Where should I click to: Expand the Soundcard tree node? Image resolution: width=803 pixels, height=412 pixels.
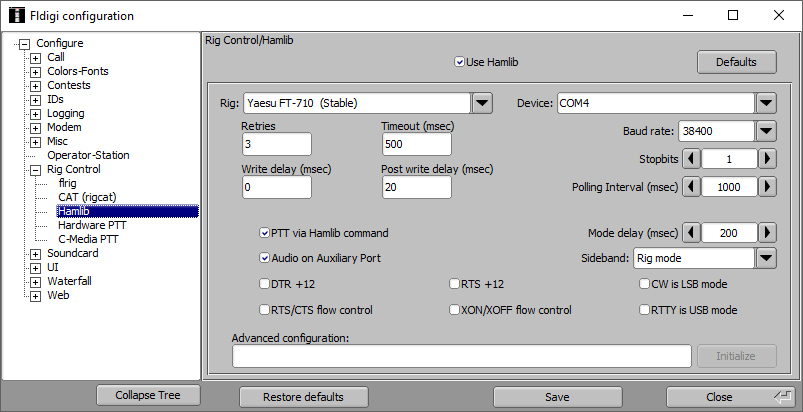tap(35, 254)
